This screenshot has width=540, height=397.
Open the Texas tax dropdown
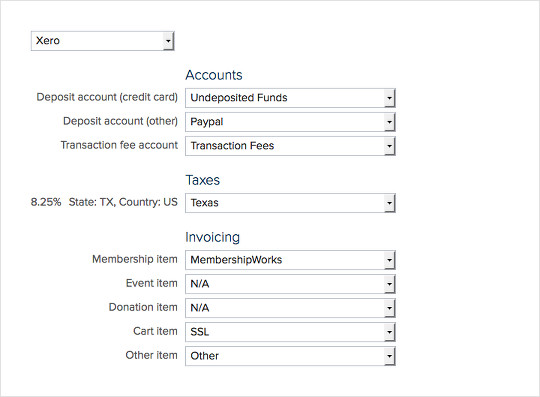tap(290, 203)
